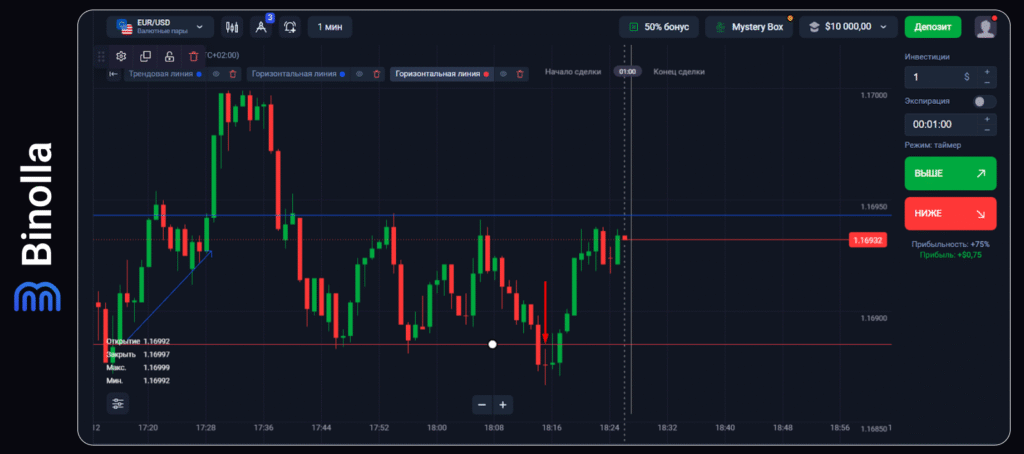Open drawing tools compass icon
Image resolution: width=1024 pixels, height=454 pixels.
262,27
